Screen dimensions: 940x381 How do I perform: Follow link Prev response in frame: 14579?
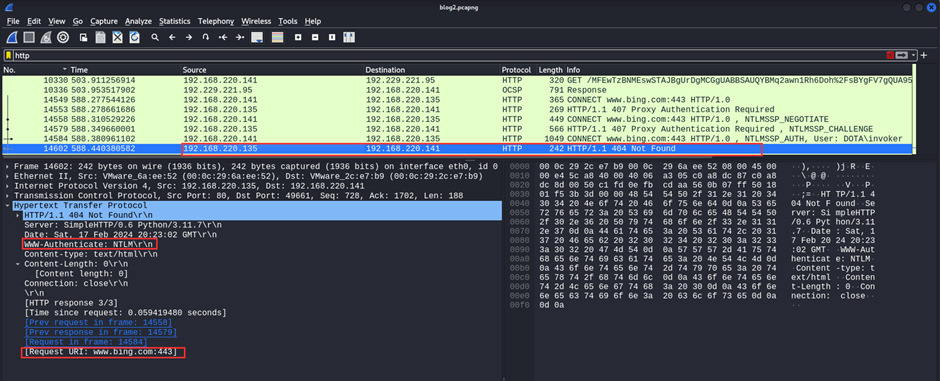[x=101, y=332]
